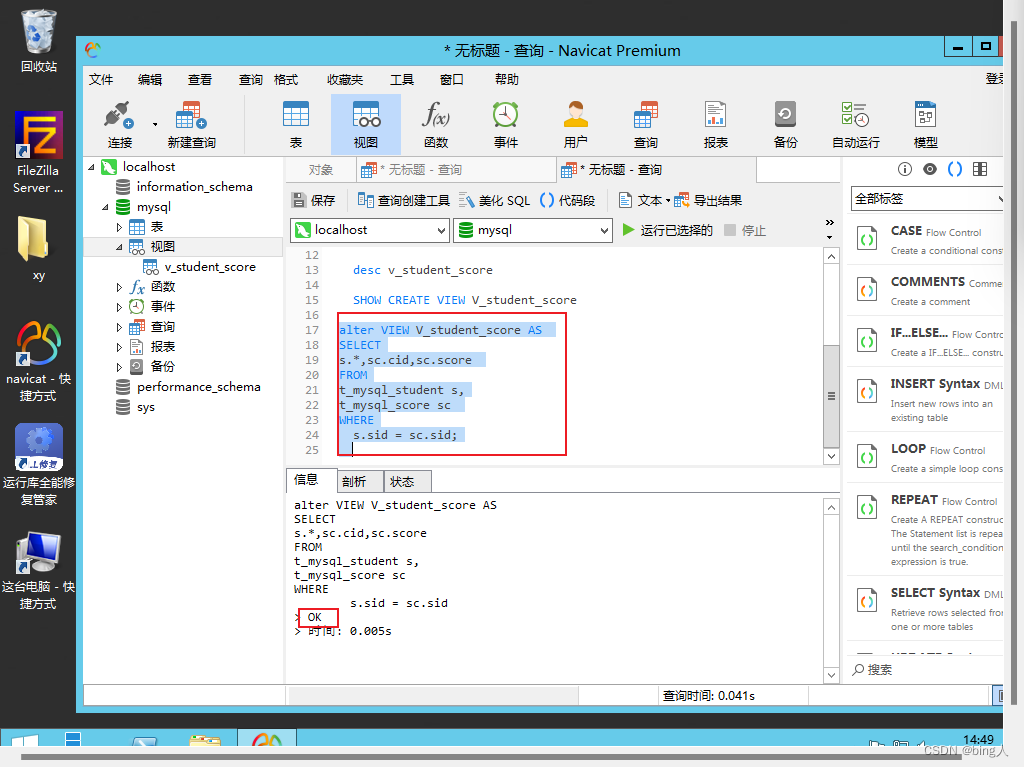Create a new query with 新建查询
This screenshot has width=1024, height=767.
pos(191,124)
